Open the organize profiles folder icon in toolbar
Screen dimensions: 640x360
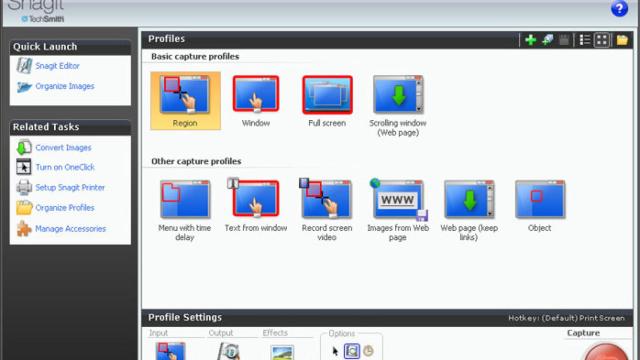click(x=622, y=40)
